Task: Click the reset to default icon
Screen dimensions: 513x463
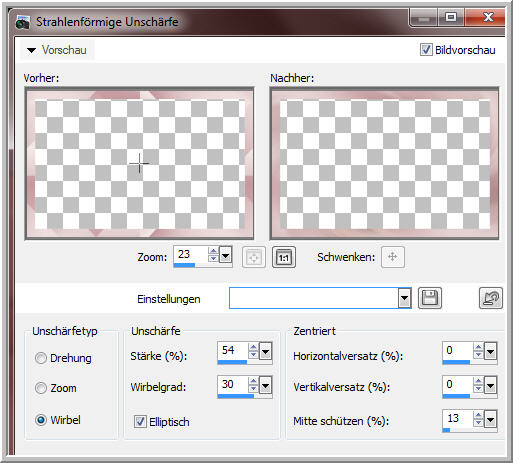Action: pos(491,298)
